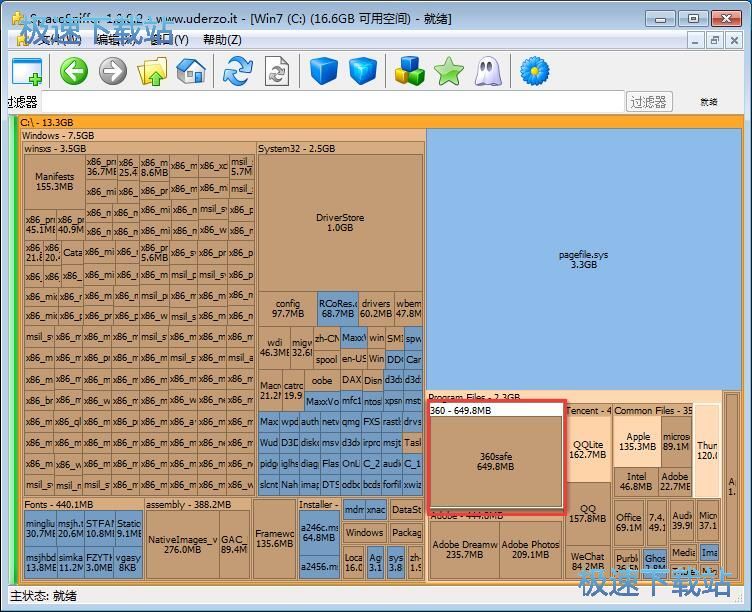This screenshot has height=612, width=752.
Task: Select the NativeImages 276.0MB block
Action: 182,544
